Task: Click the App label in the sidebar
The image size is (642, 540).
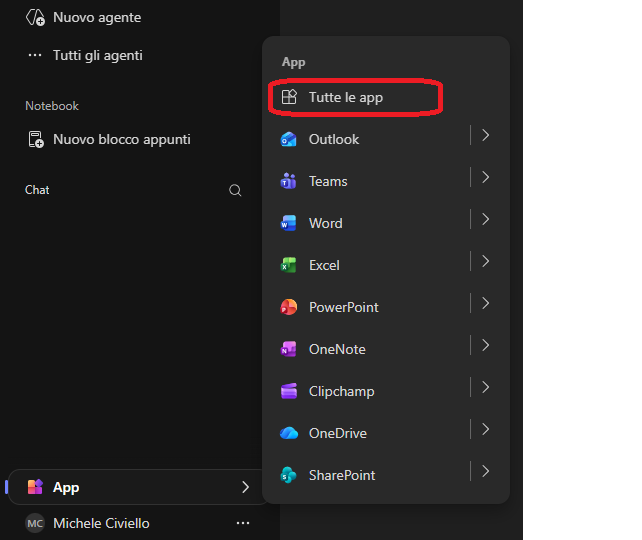Action: coord(66,488)
